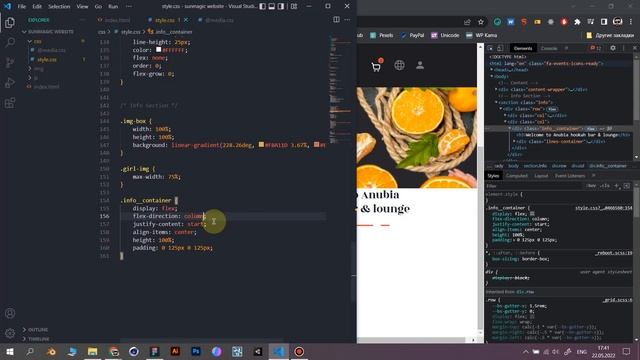Open the Event Listeners tab
640x360 pixels.
570,176
